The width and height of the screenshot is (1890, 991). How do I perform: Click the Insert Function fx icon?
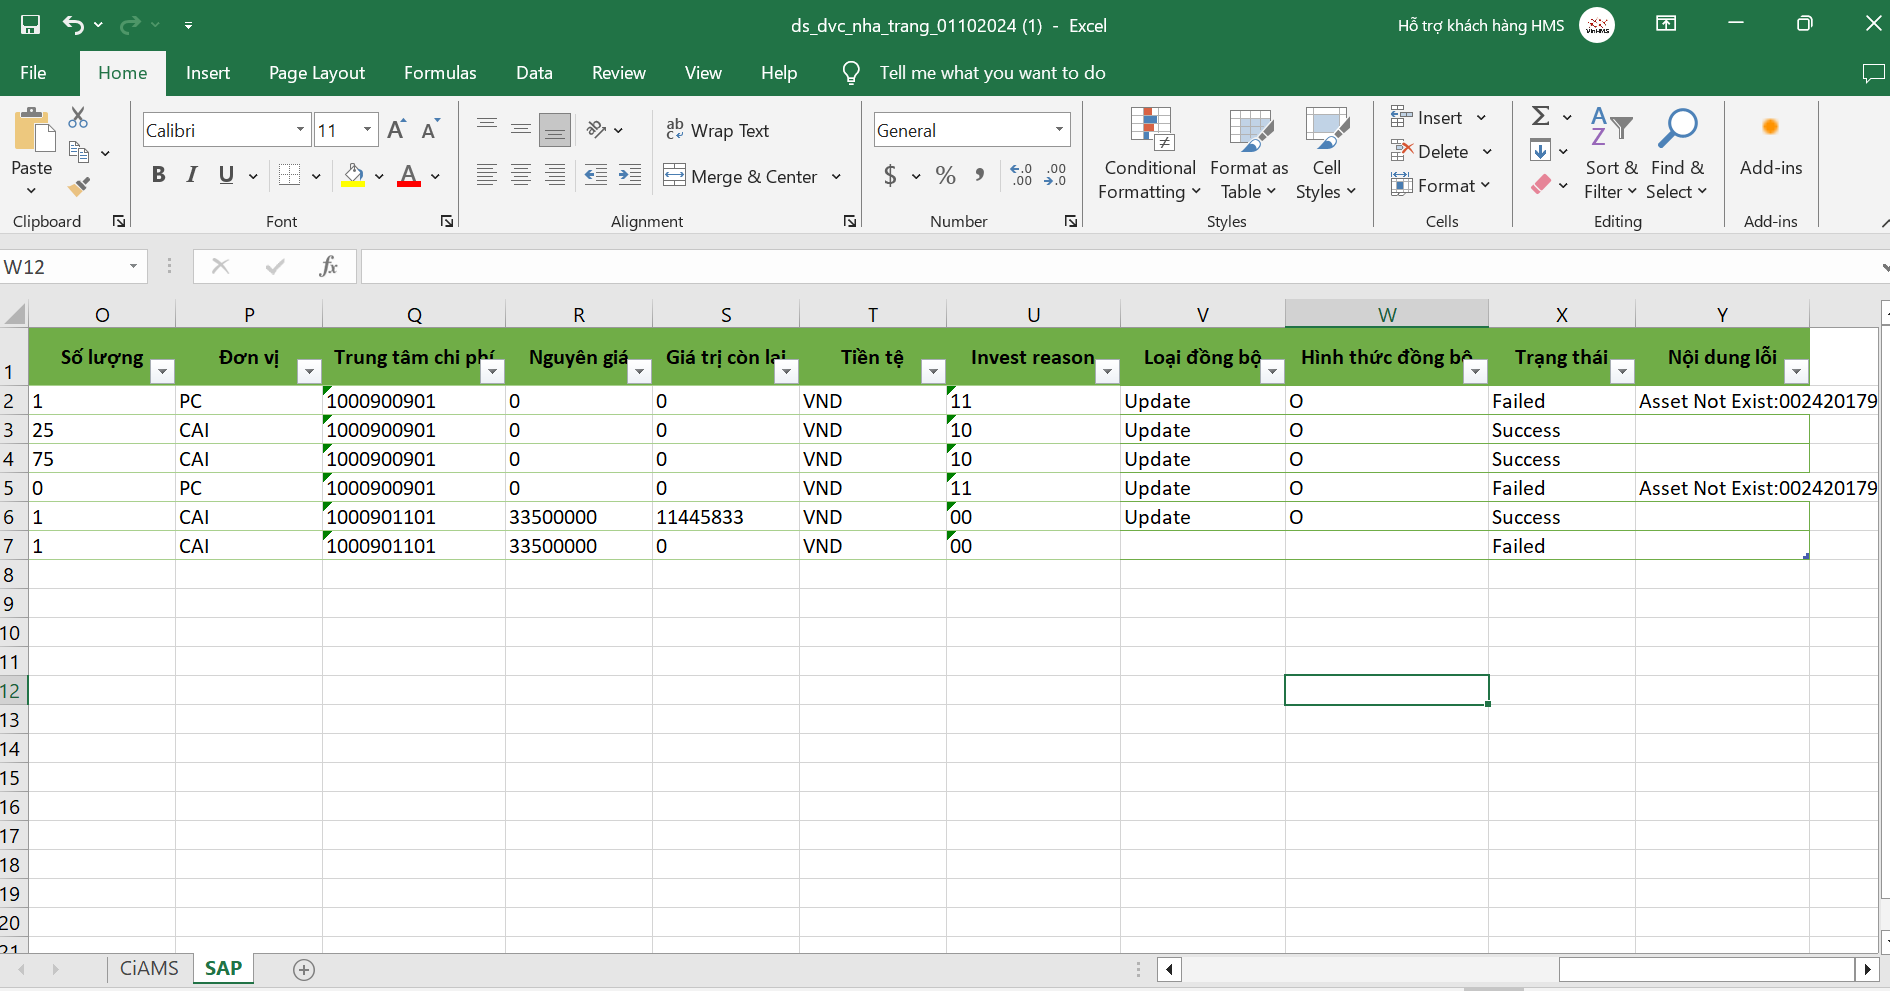tap(328, 266)
